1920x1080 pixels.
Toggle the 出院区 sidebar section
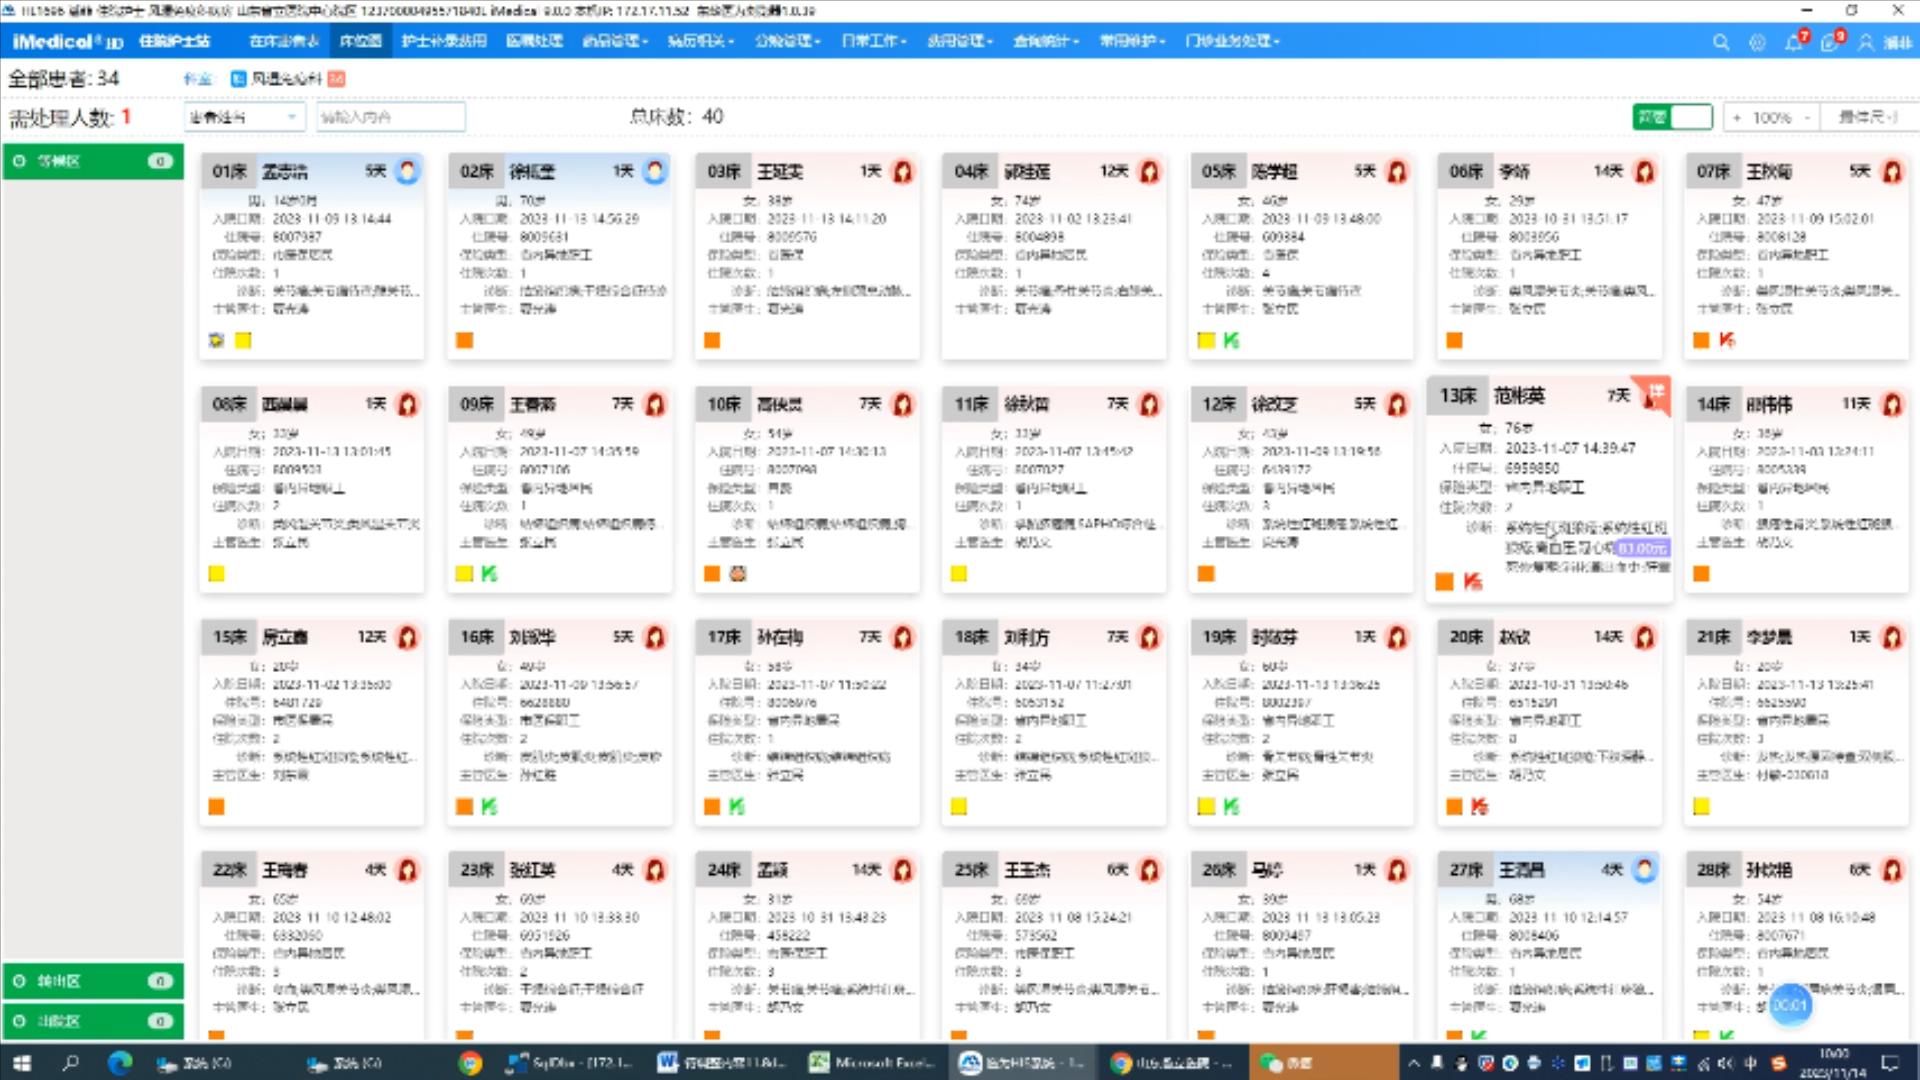click(92, 1021)
